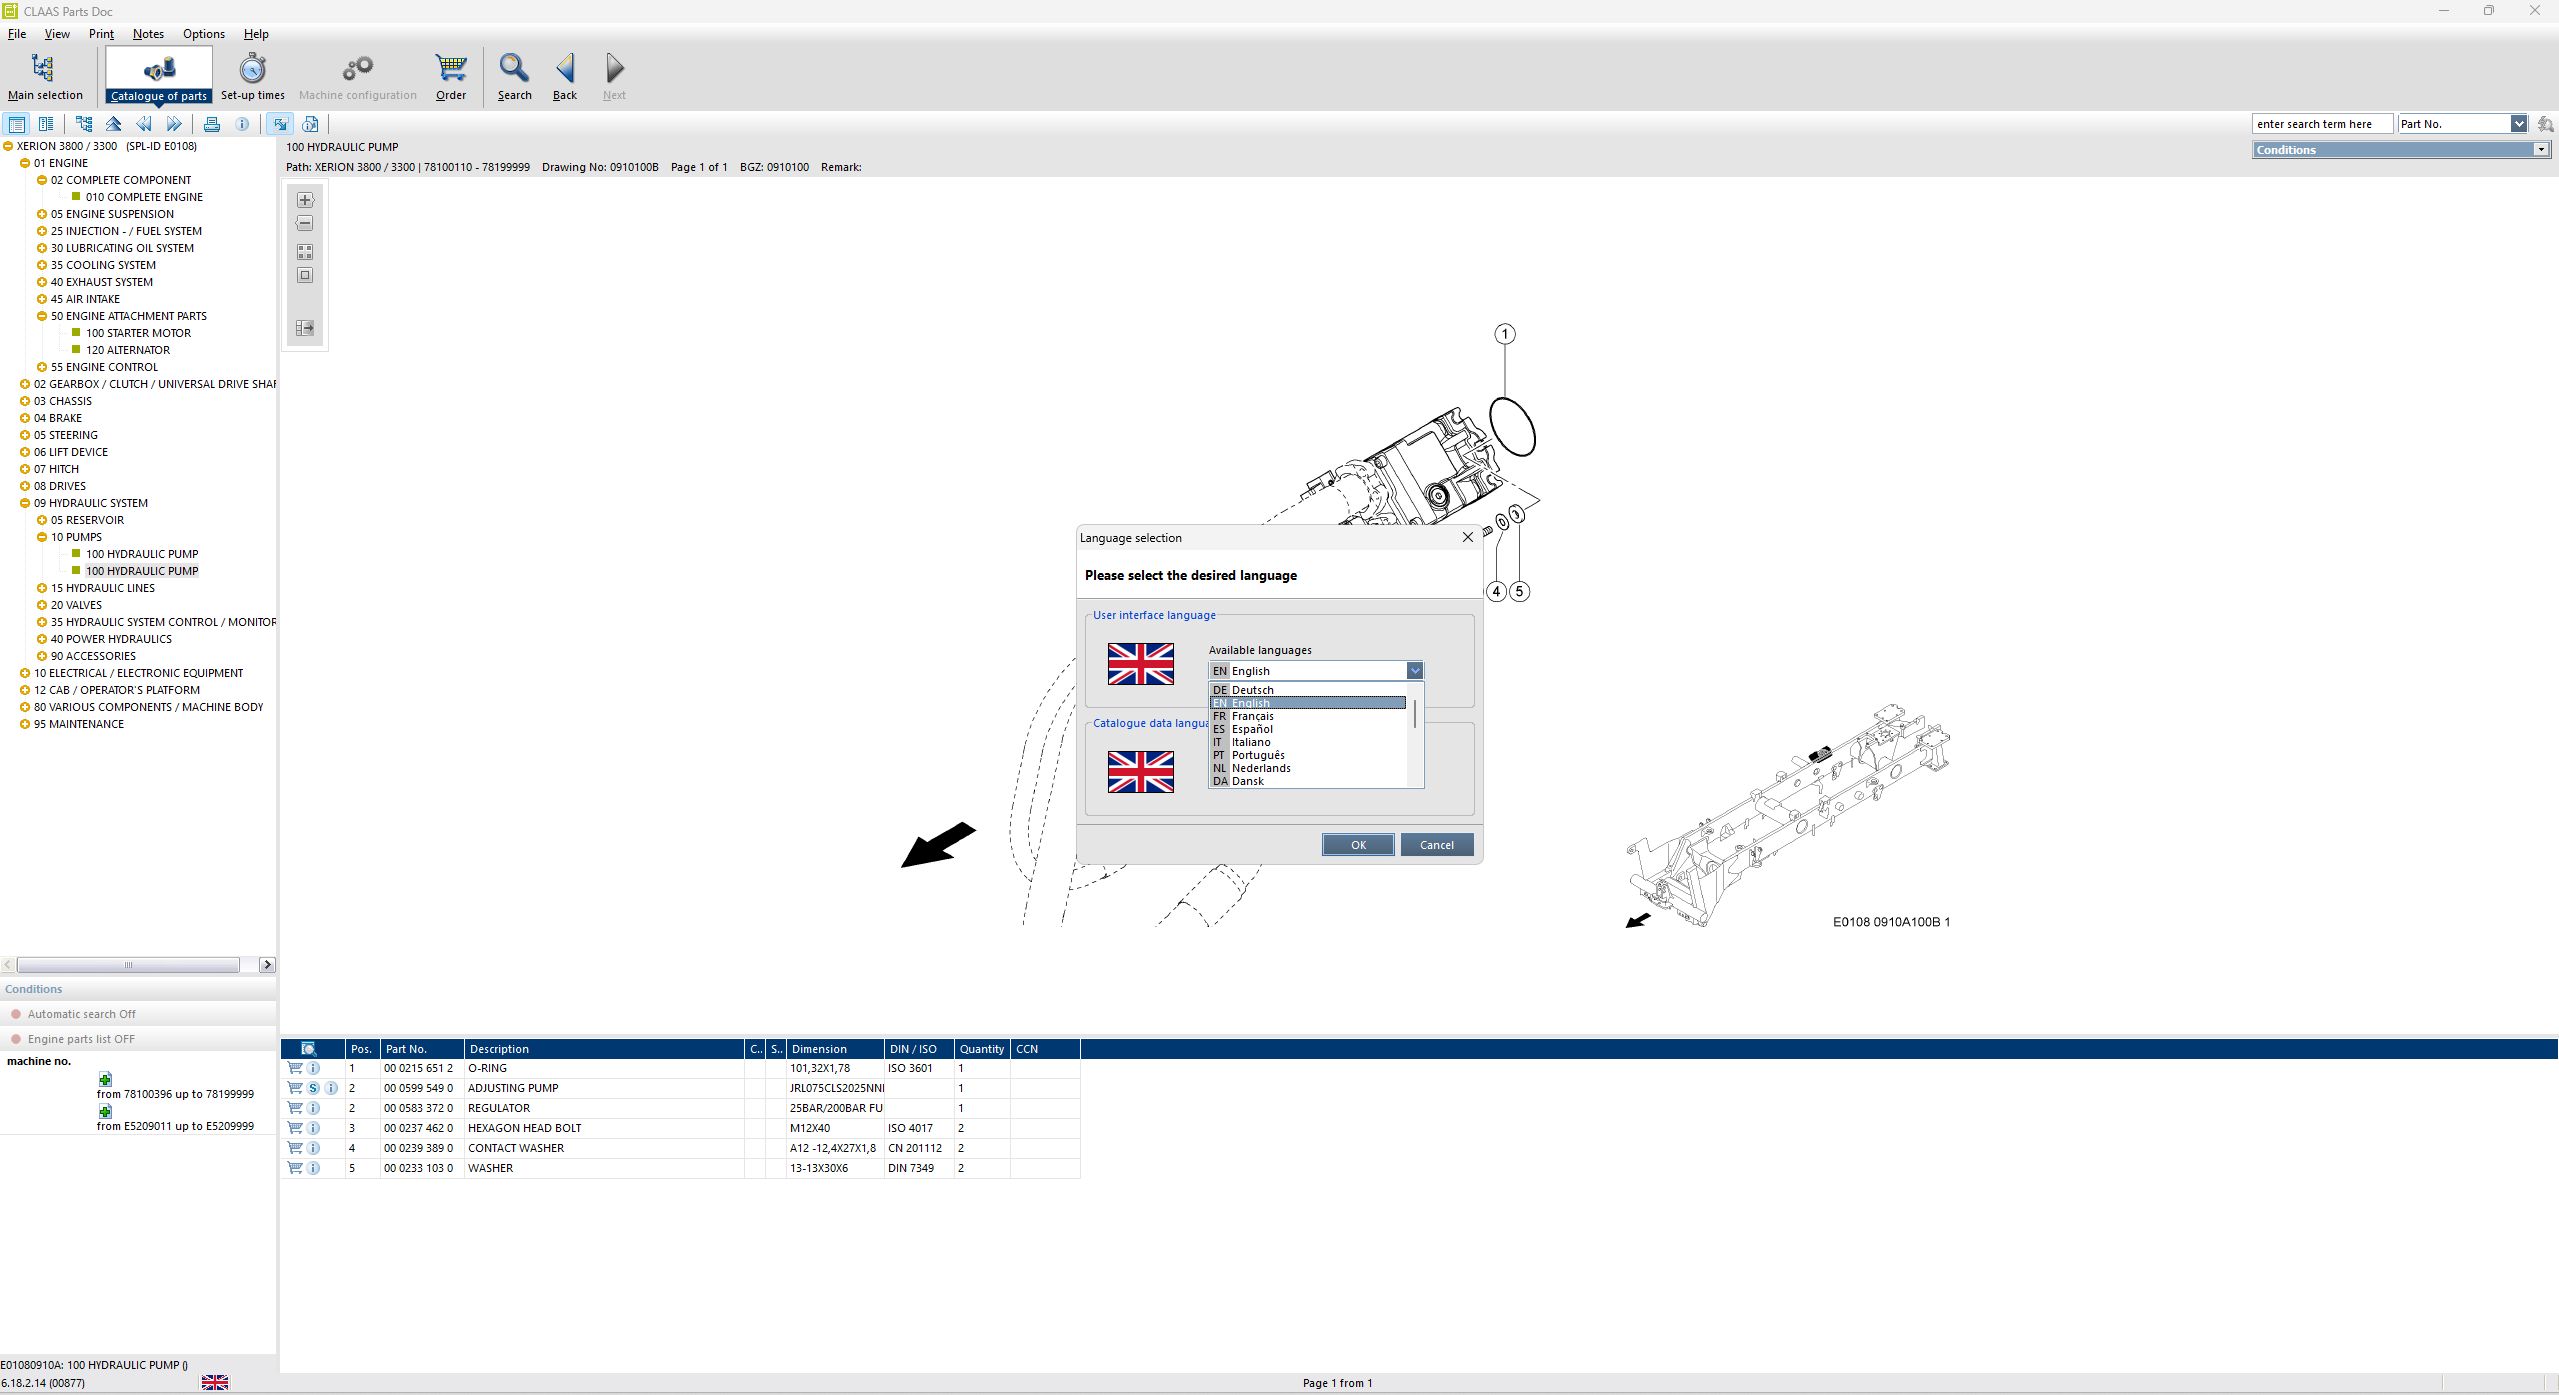Open the Notes menu

[148, 34]
